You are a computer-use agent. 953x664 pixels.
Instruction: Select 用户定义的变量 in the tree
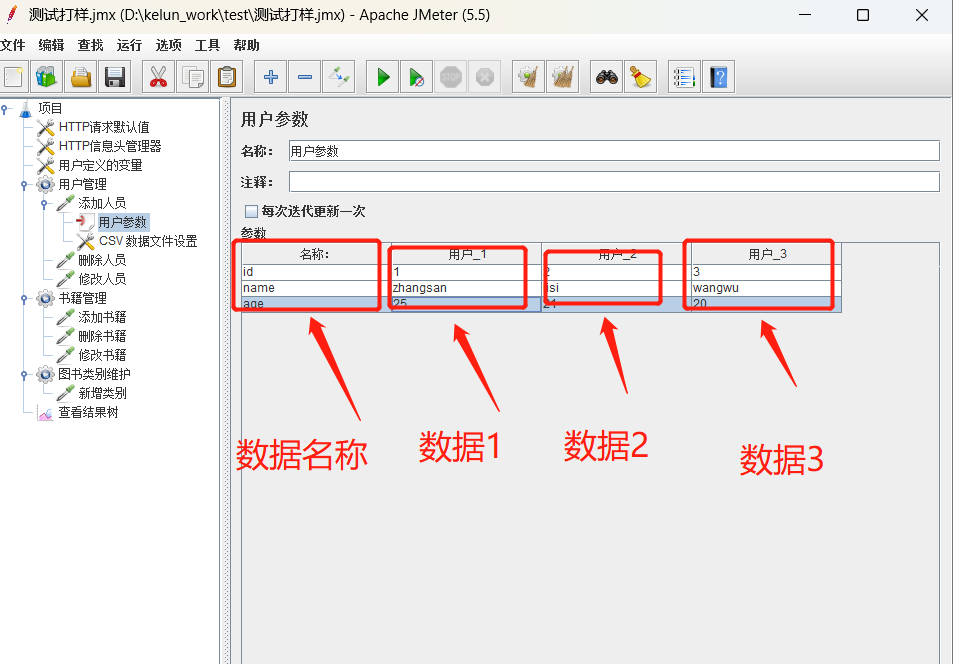[100, 165]
